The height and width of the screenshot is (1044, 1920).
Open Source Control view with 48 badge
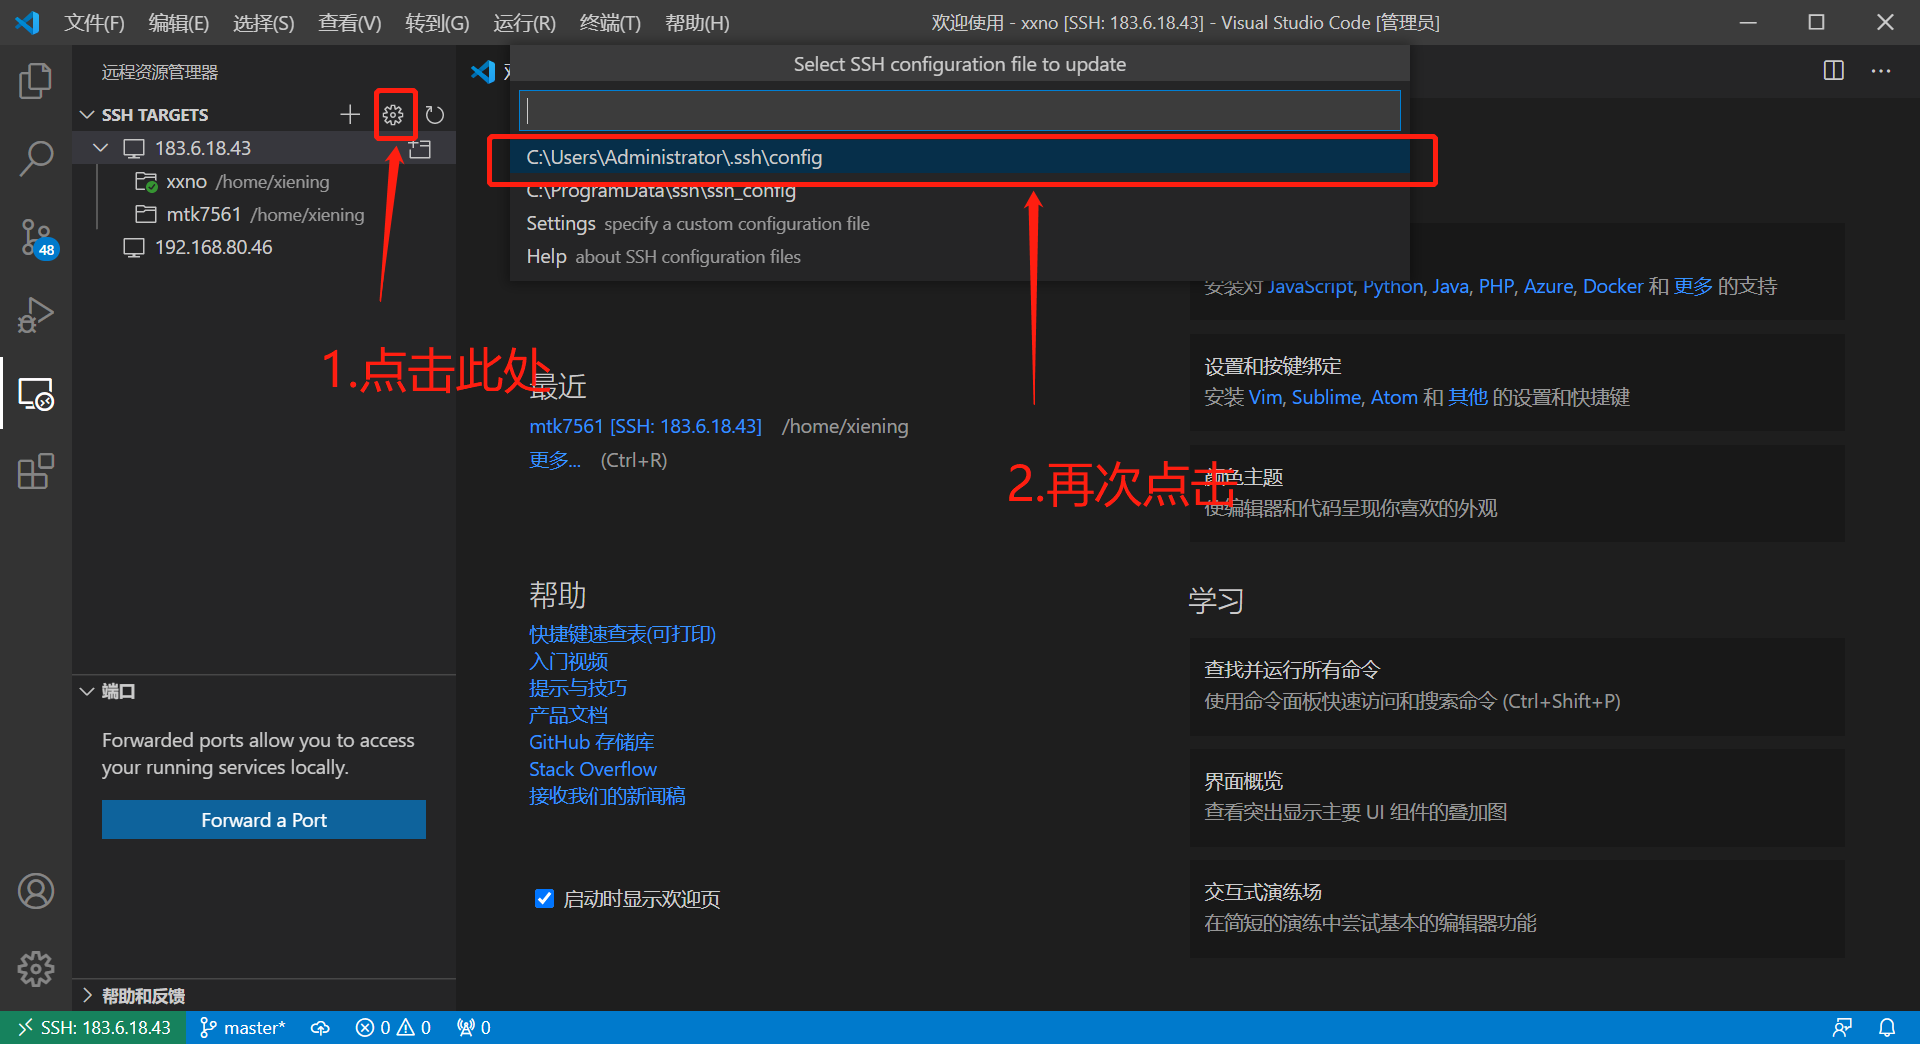click(36, 238)
